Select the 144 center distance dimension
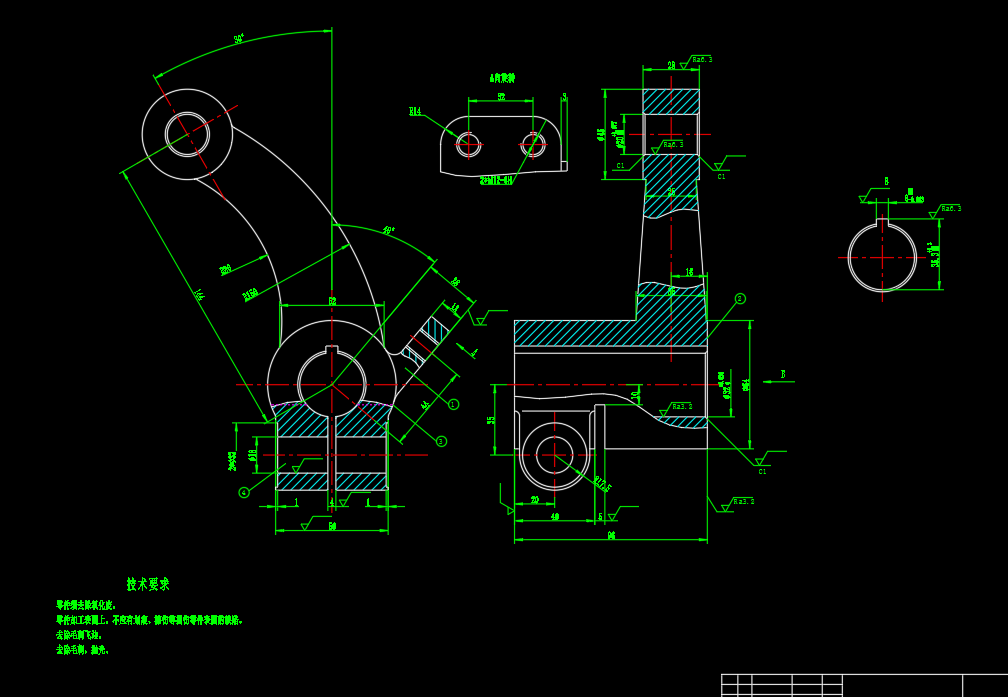 point(198,295)
